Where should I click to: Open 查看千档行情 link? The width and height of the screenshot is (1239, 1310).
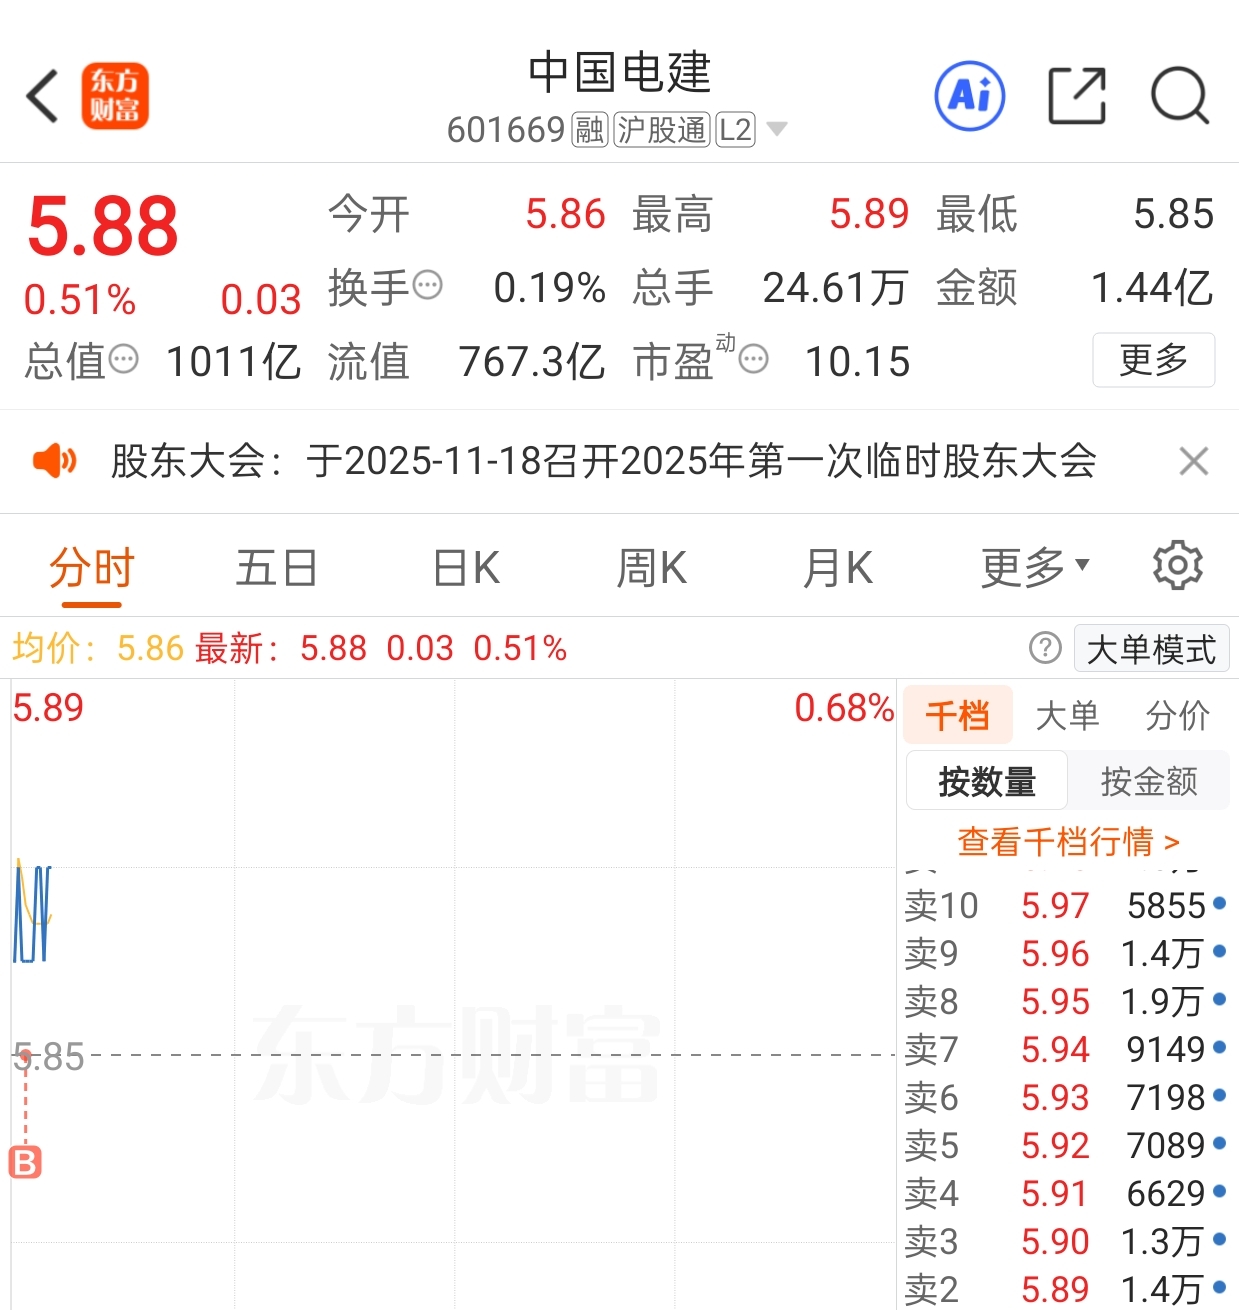(1068, 841)
